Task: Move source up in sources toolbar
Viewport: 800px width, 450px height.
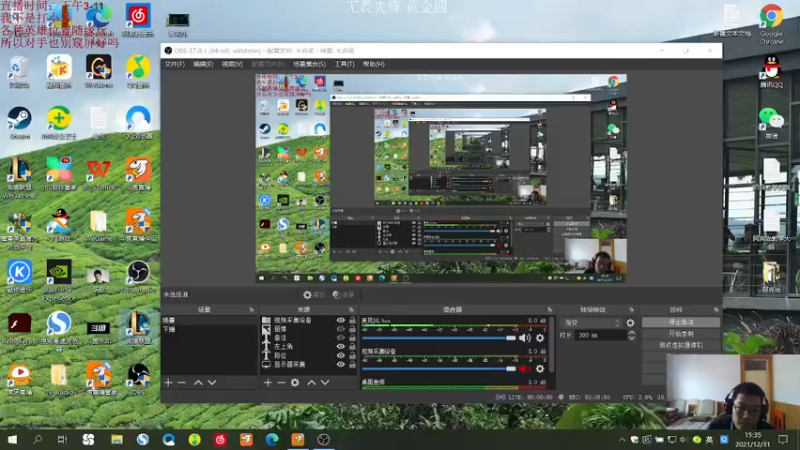Action: pos(311,382)
